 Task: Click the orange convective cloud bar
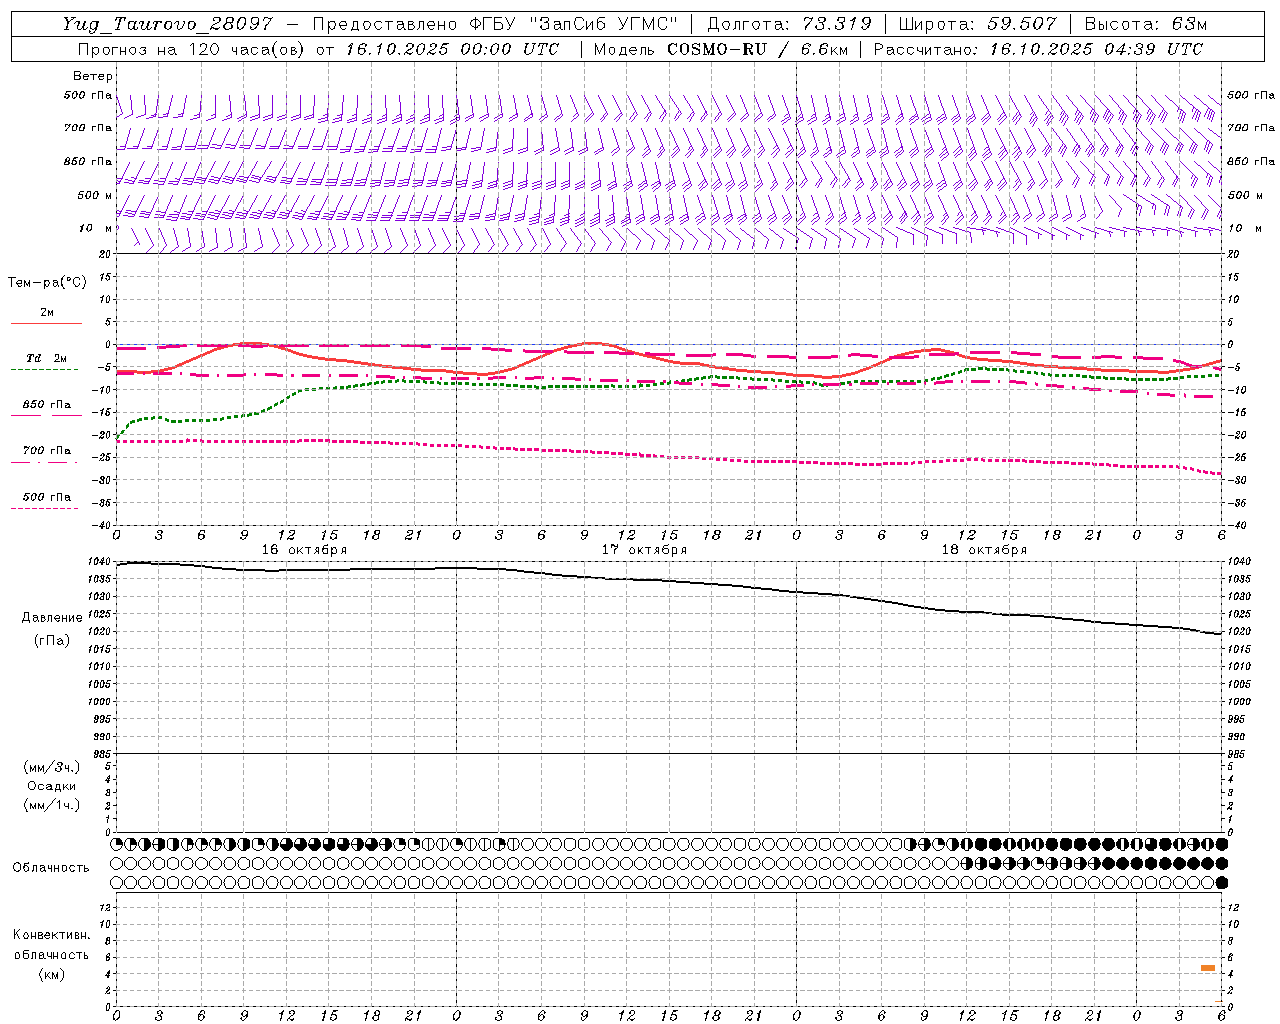(x=1208, y=968)
